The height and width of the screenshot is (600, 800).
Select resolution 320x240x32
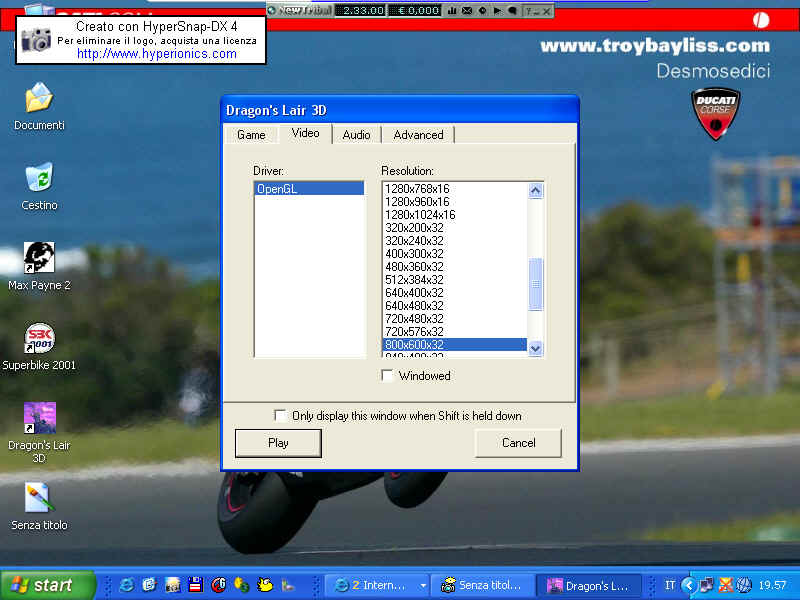(455, 241)
